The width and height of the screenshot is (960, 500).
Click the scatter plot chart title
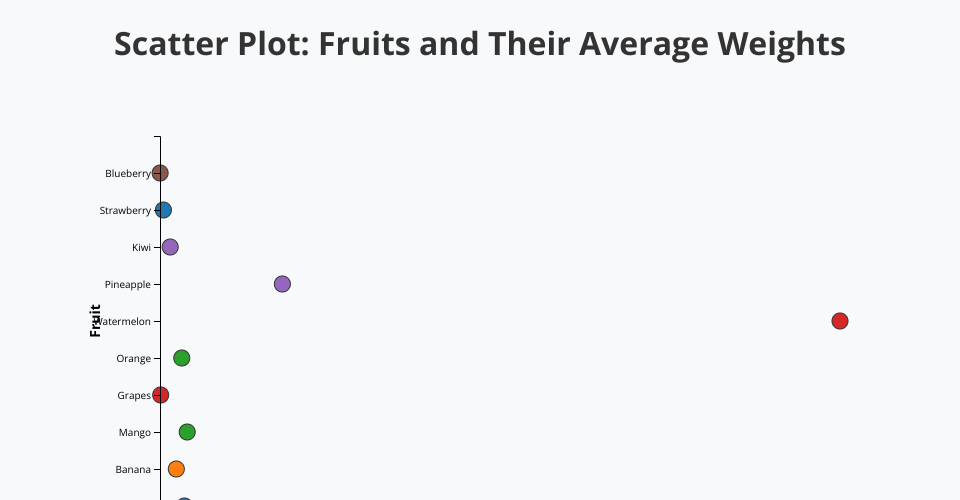[480, 44]
